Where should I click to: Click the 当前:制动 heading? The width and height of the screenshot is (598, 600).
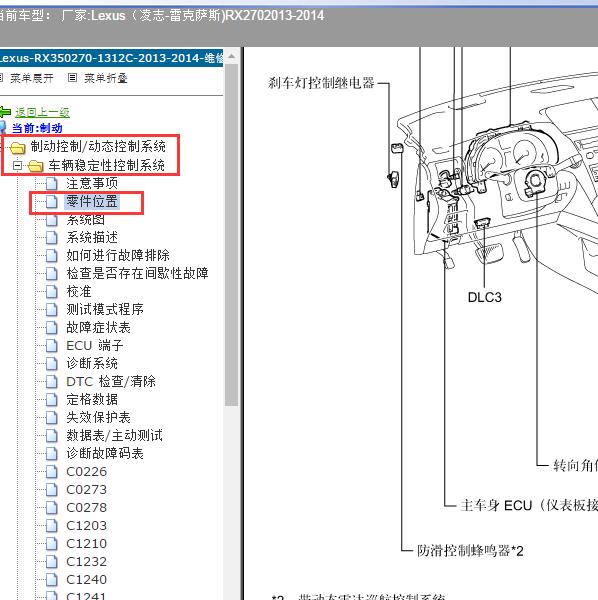37,128
